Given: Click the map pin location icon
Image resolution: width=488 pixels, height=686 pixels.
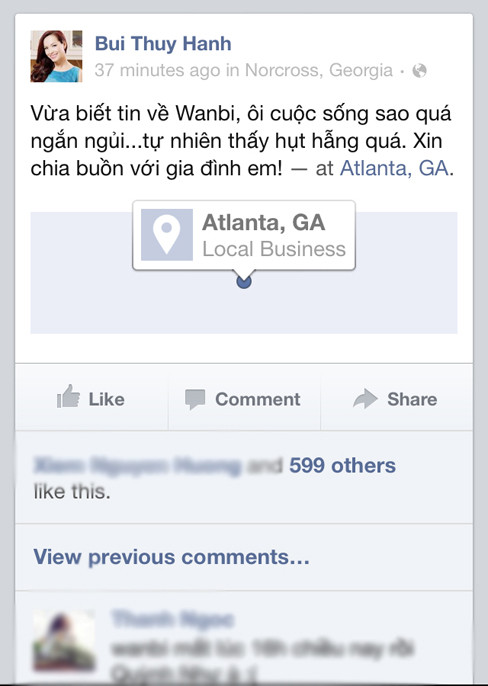Looking at the screenshot, I should tap(167, 235).
